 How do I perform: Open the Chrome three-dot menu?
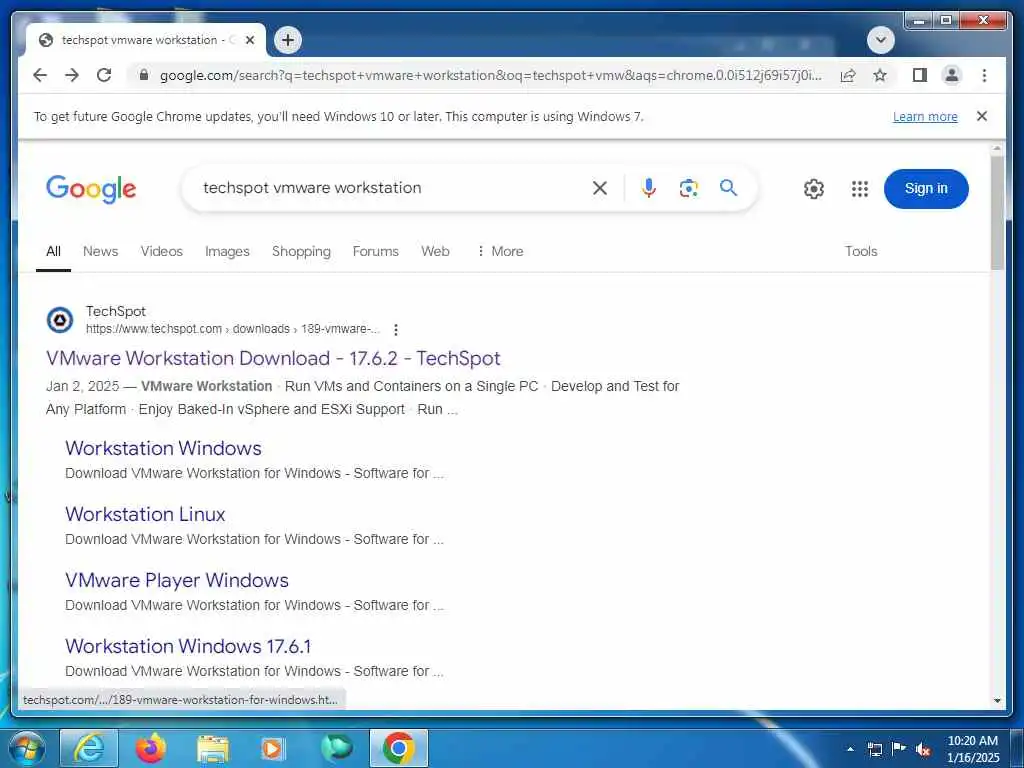point(984,75)
